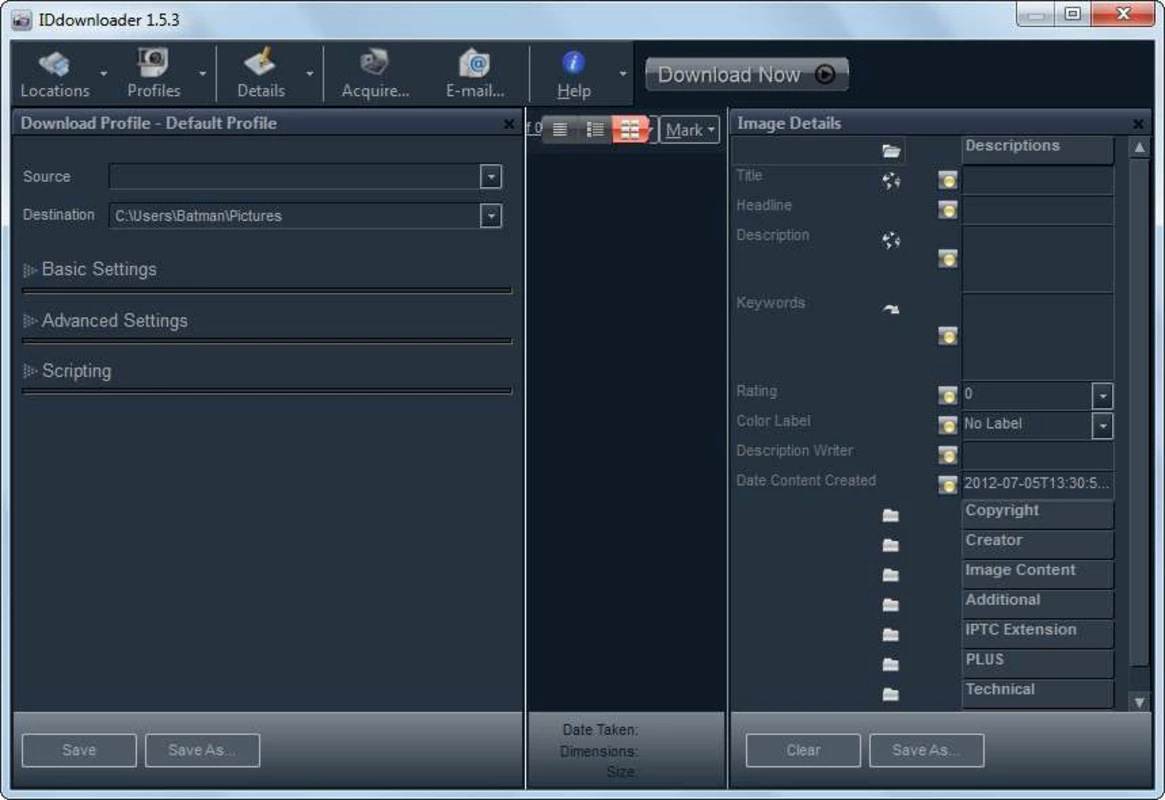Toggle the yellow lock icon for Keywords
The height and width of the screenshot is (800, 1165).
(x=947, y=336)
